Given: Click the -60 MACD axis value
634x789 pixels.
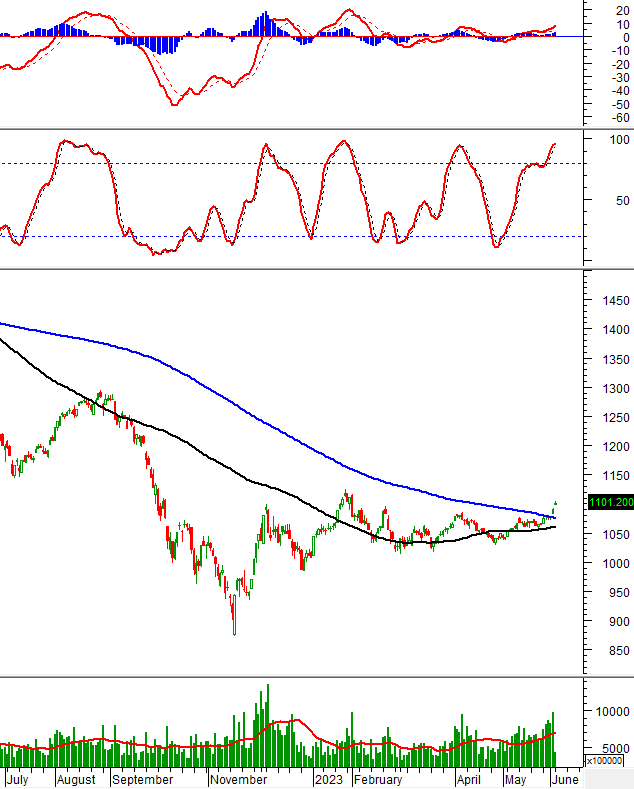Looking at the screenshot, I should [x=620, y=118].
